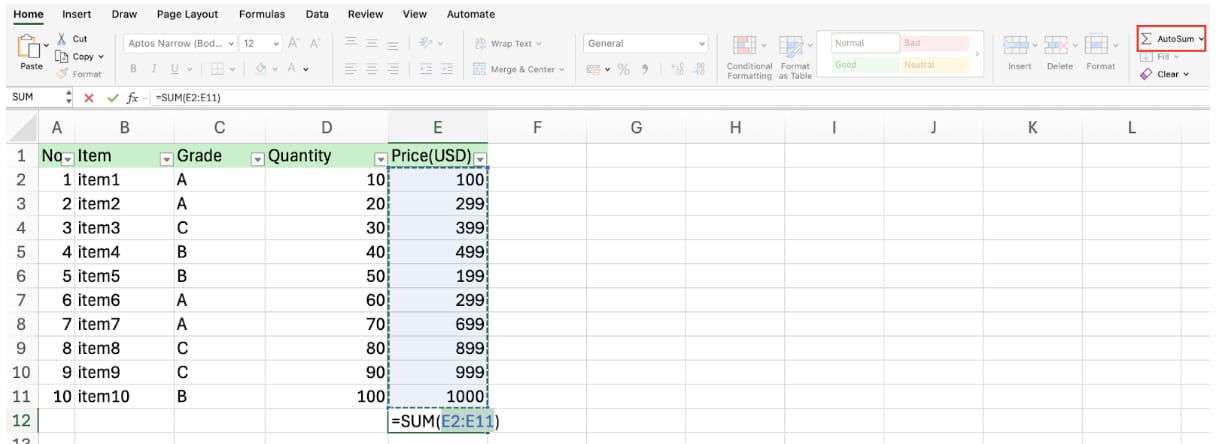Confirm the formula with the green checkmark
Image resolution: width=1216 pixels, height=444 pixels.
pyautogui.click(x=112, y=97)
